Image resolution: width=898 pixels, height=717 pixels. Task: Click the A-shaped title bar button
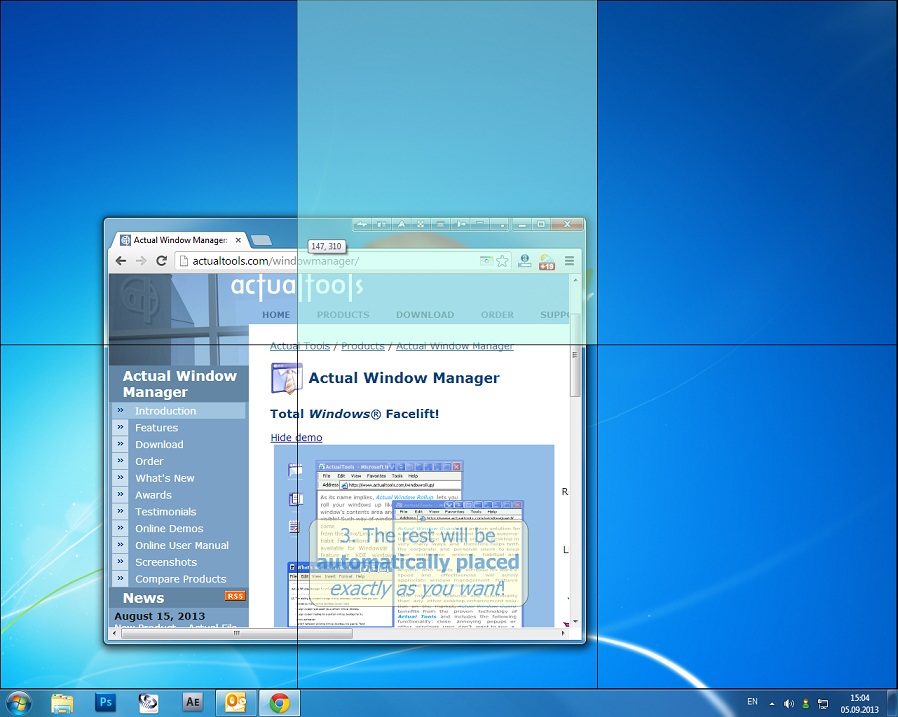tap(401, 224)
